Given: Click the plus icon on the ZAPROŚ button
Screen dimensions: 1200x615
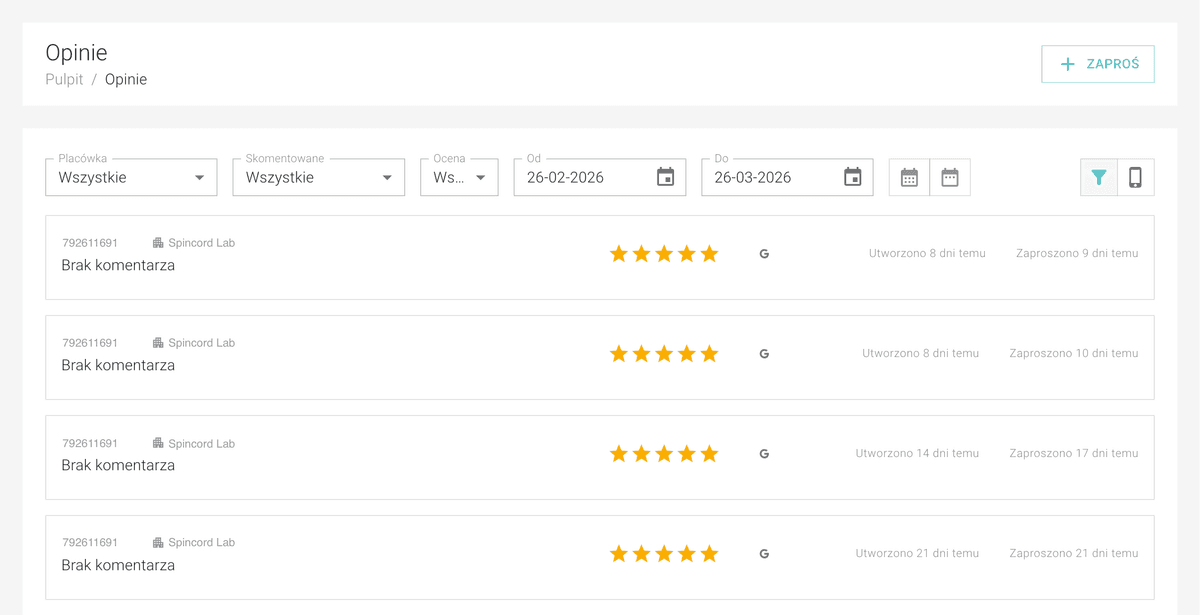Looking at the screenshot, I should (x=1067, y=64).
